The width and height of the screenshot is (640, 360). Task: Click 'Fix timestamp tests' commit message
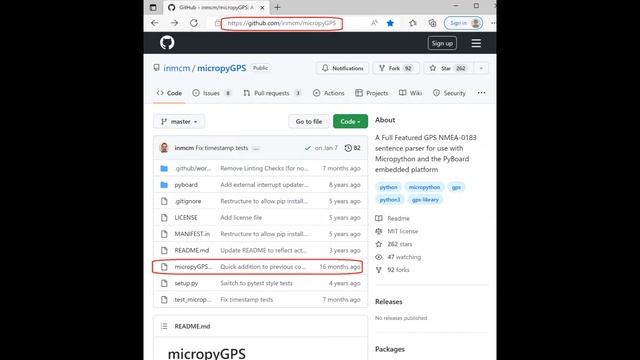(x=222, y=148)
